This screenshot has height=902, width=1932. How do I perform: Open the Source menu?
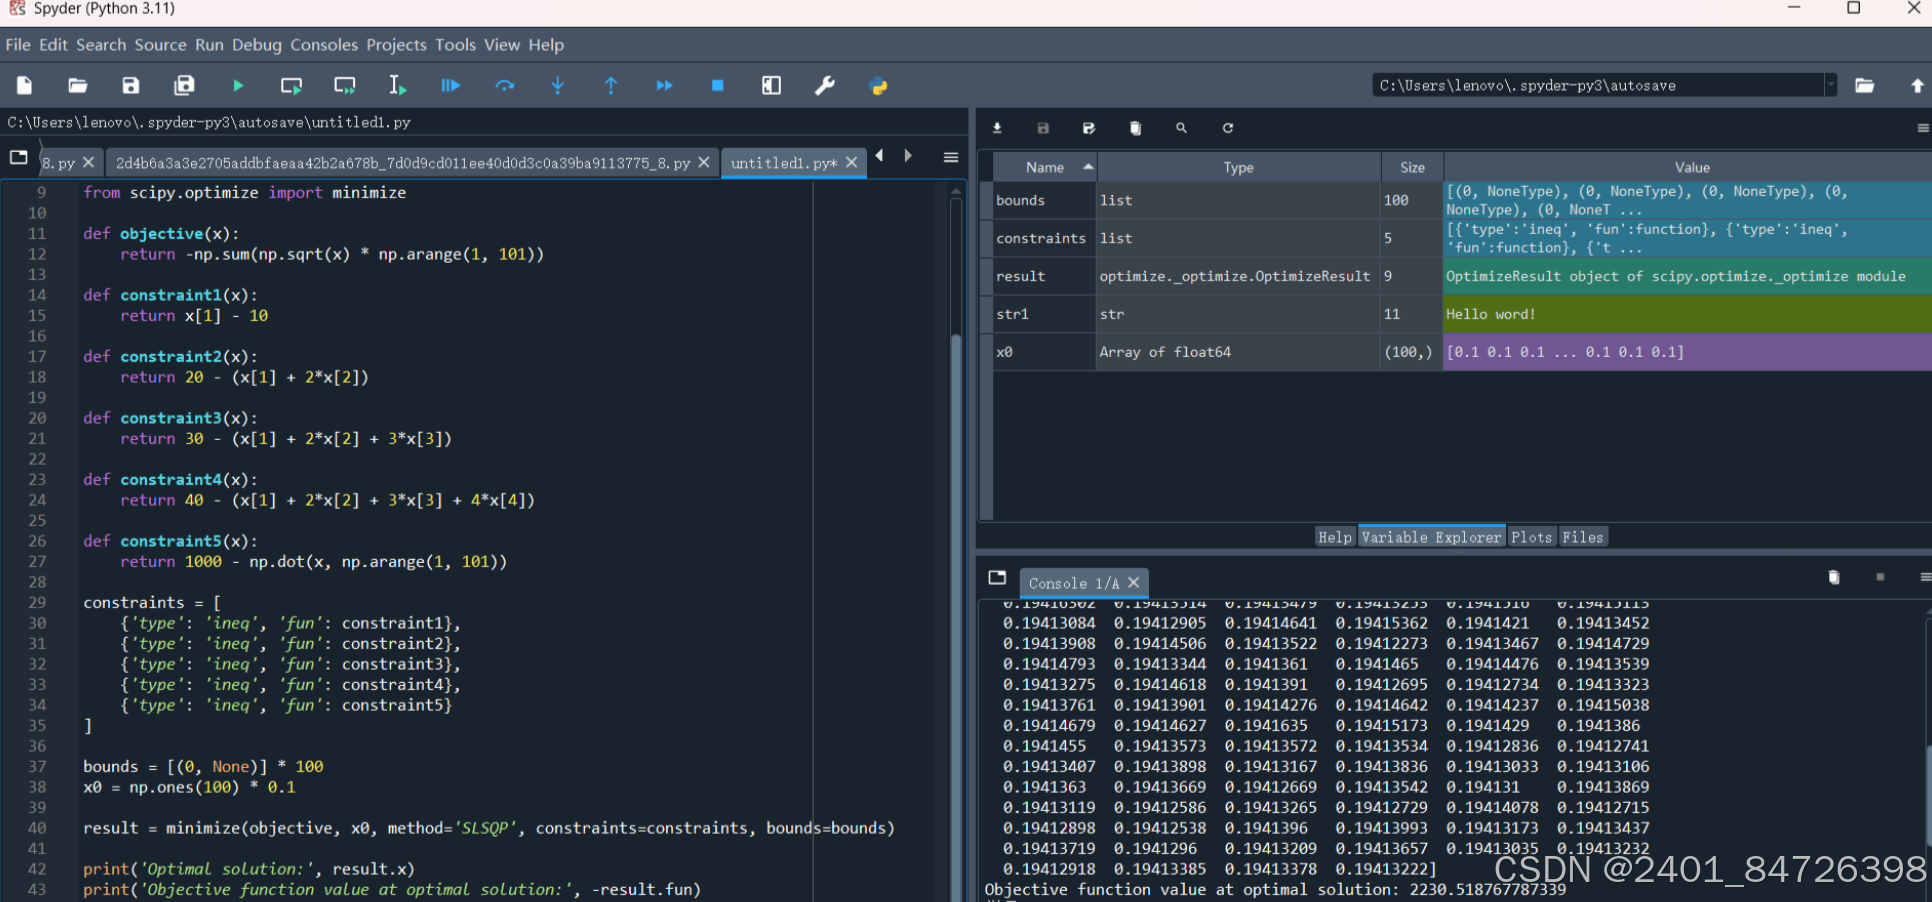[160, 45]
